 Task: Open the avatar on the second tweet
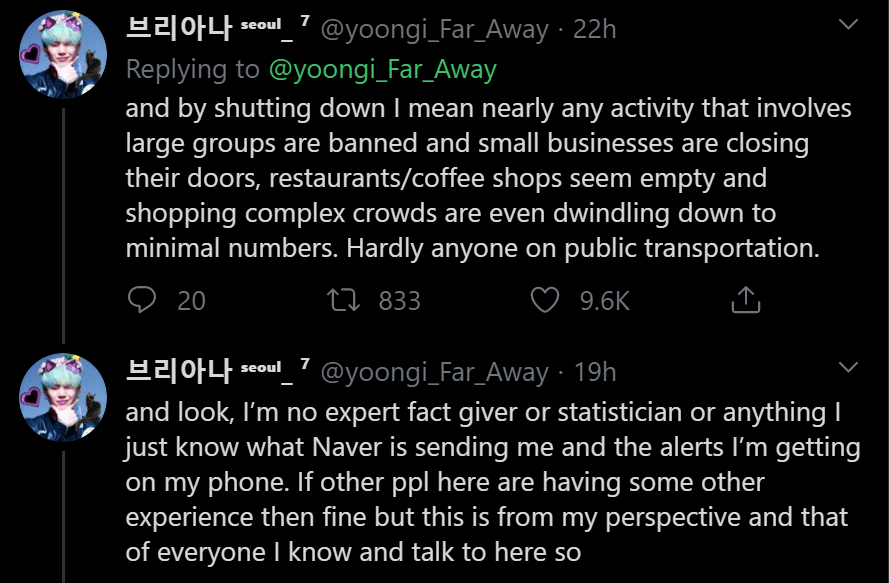pyautogui.click(x=63, y=398)
